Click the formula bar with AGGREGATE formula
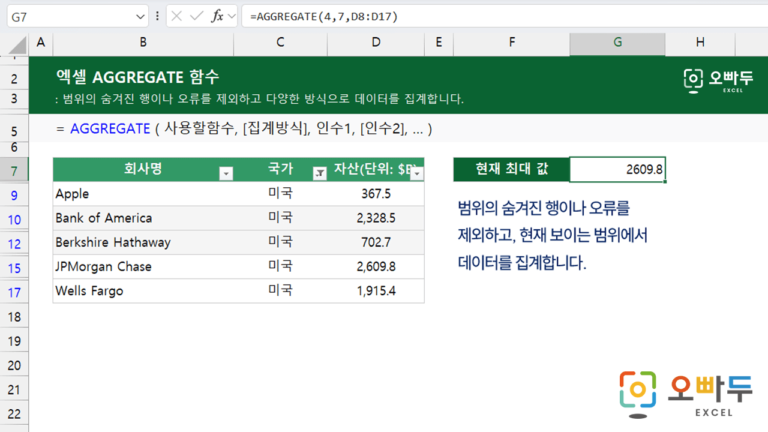This screenshot has height=432, width=768. coord(504,17)
